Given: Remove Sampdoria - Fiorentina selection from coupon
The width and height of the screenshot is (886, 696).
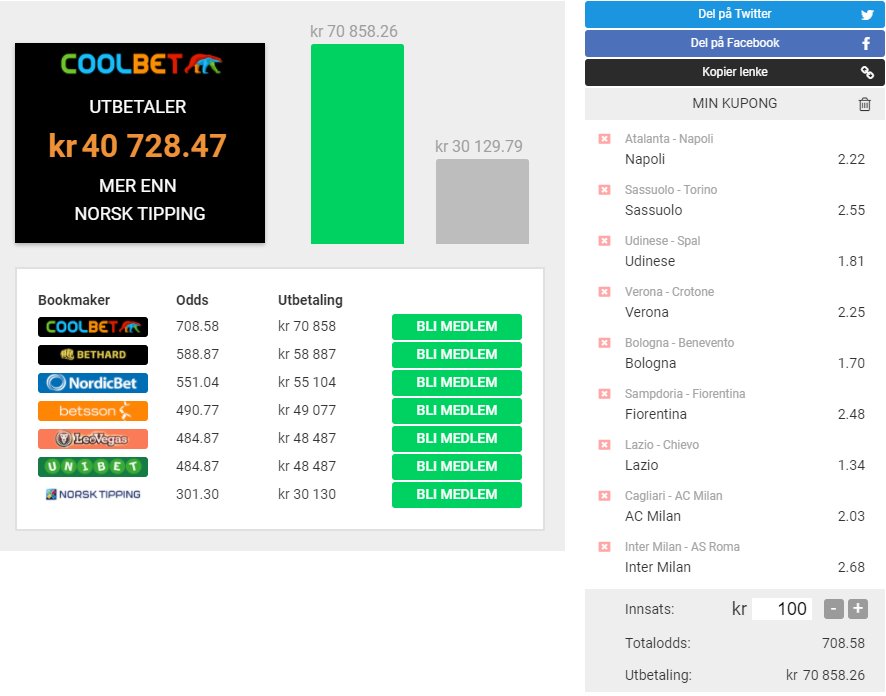Looking at the screenshot, I should tap(604, 393).
